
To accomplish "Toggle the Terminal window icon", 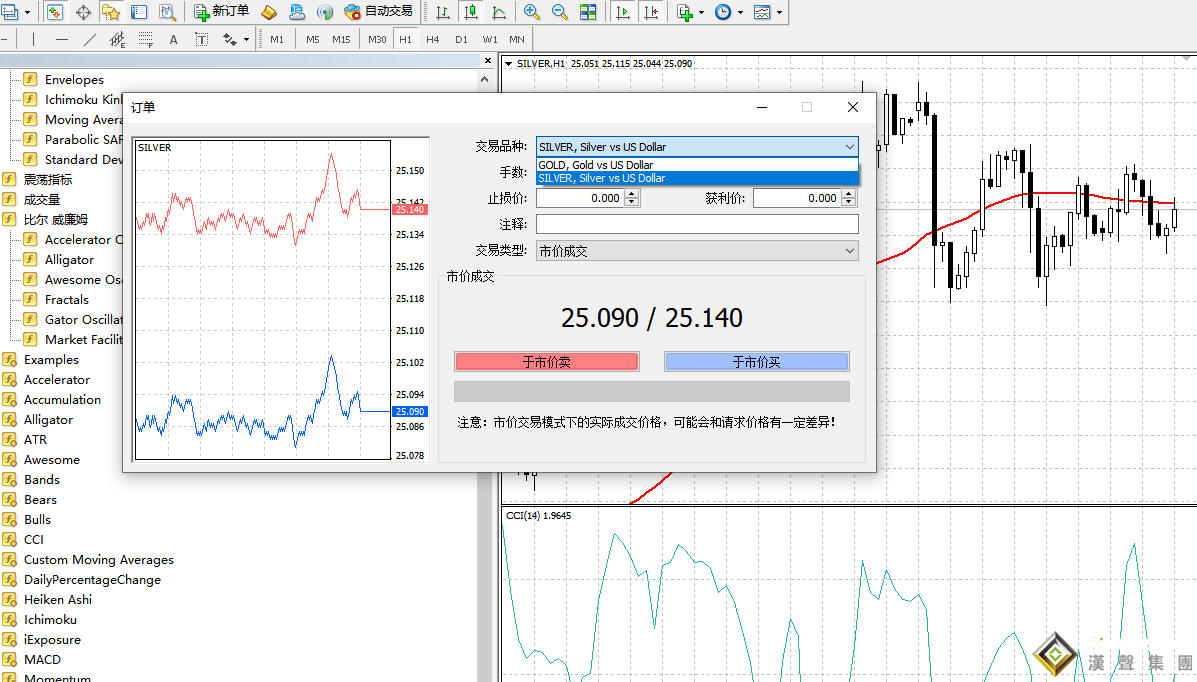I will point(139,12).
